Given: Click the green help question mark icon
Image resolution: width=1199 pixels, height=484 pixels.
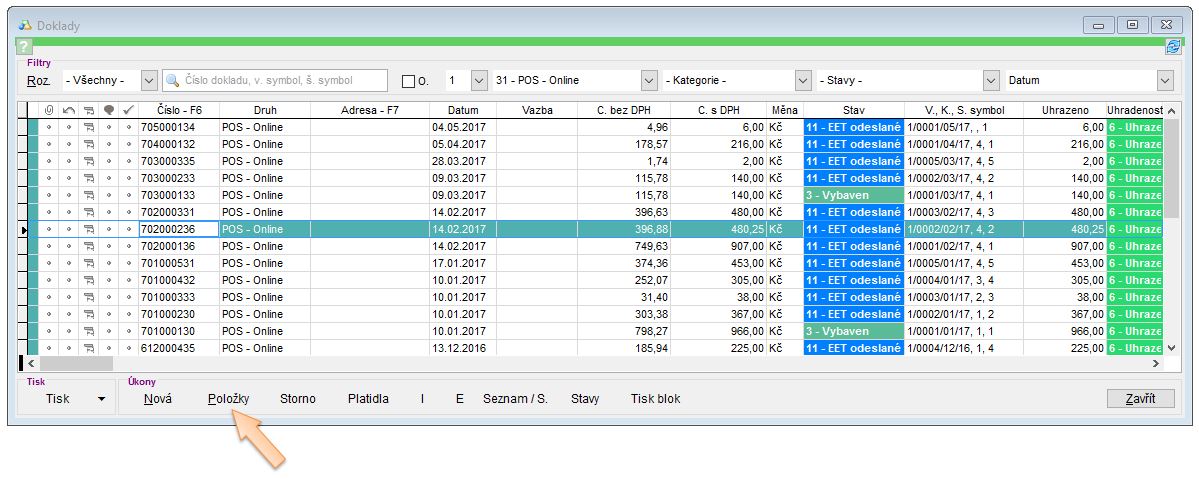Looking at the screenshot, I should (x=24, y=47).
